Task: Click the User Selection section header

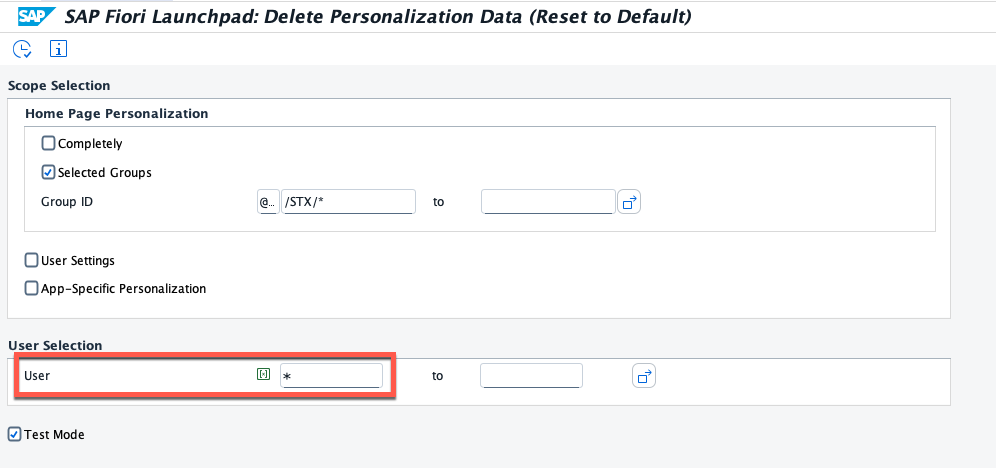Action: [55, 345]
